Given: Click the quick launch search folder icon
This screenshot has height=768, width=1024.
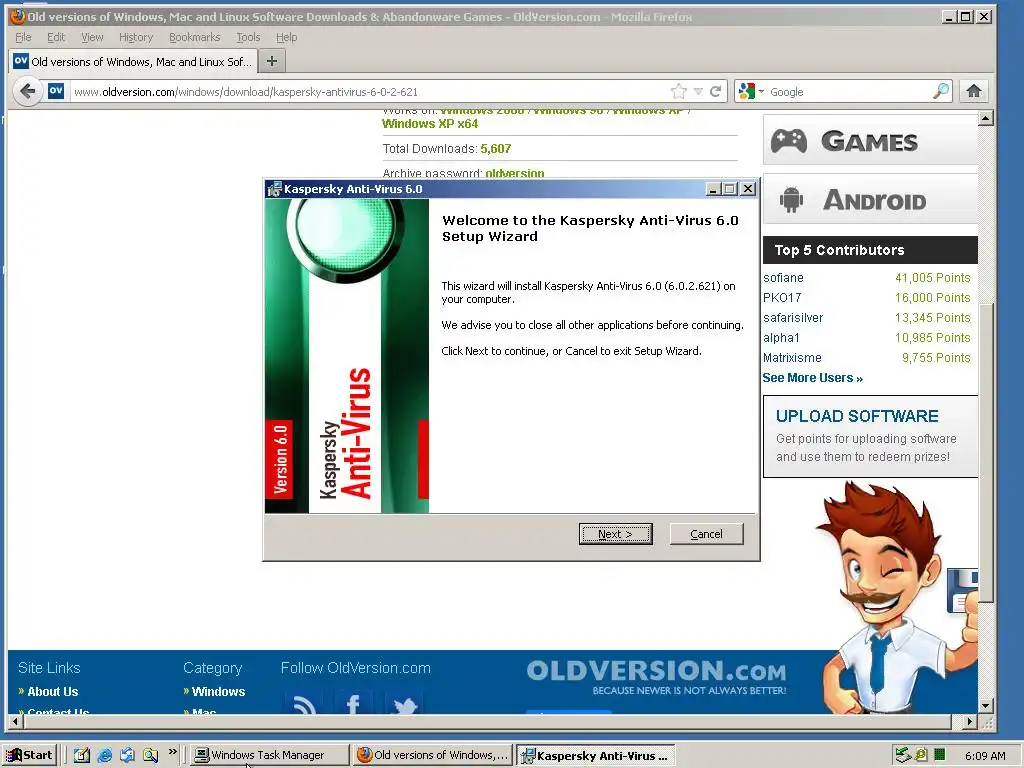Looking at the screenshot, I should click(150, 755).
